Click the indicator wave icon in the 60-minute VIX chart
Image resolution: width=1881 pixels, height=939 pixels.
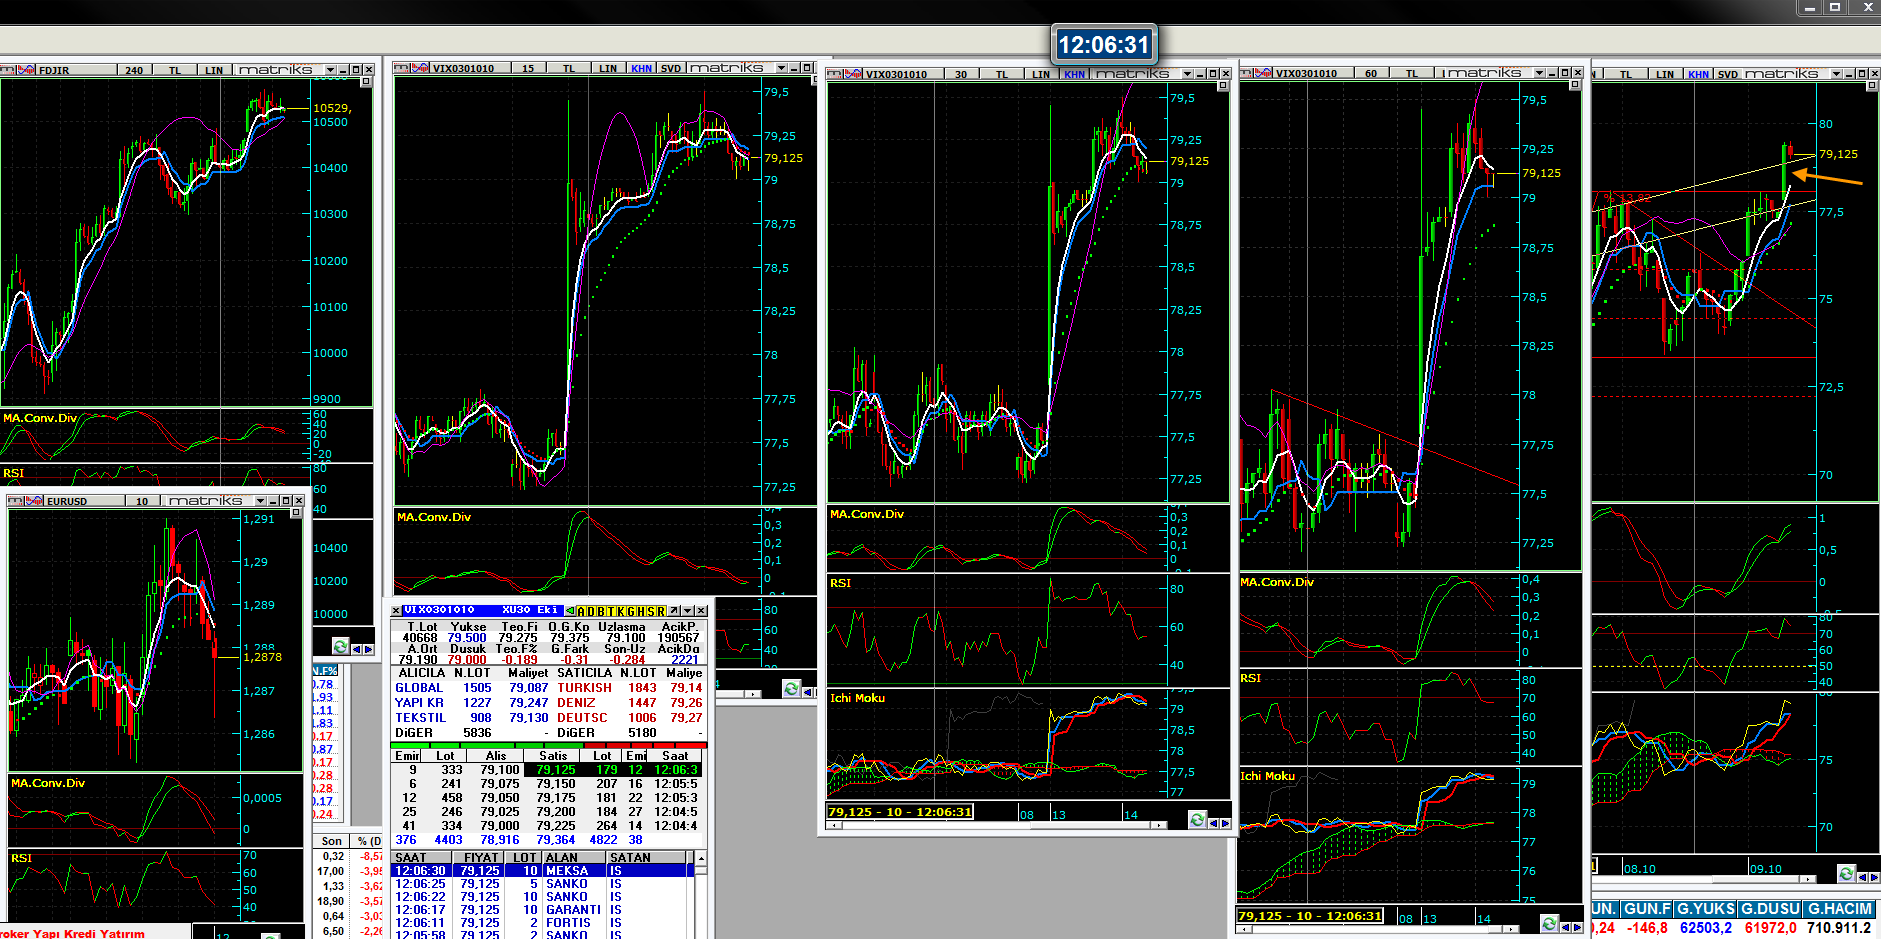tap(1262, 73)
